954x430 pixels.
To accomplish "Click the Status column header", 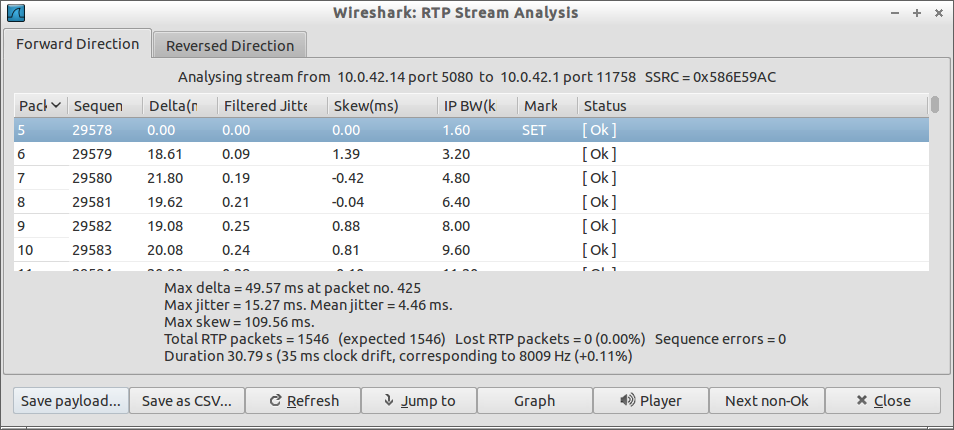I will [753, 106].
